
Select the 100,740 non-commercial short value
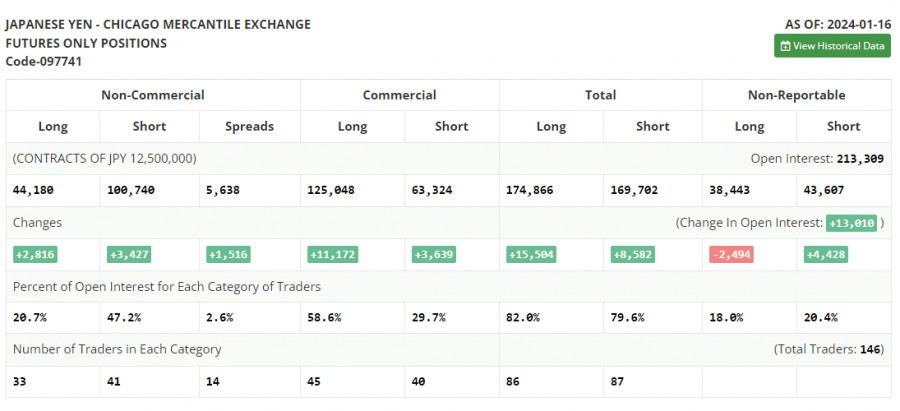tap(131, 190)
